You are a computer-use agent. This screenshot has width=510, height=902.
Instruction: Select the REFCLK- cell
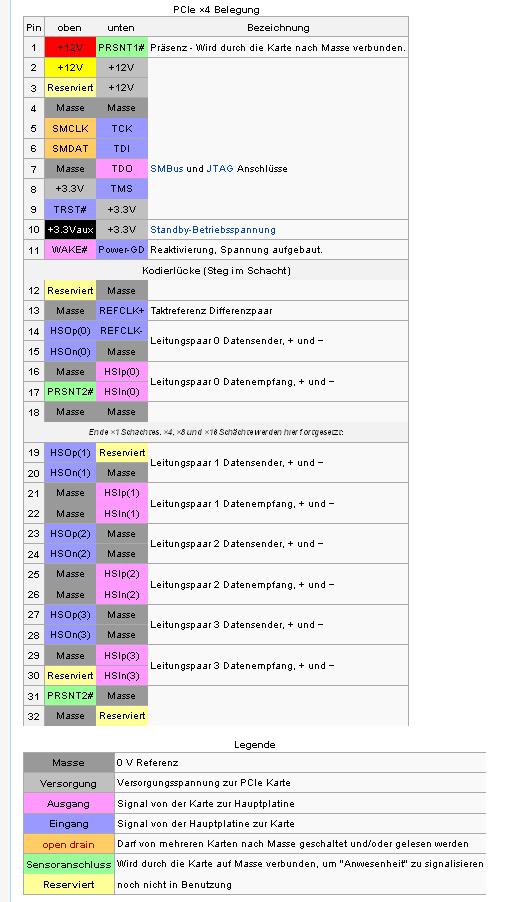122,331
